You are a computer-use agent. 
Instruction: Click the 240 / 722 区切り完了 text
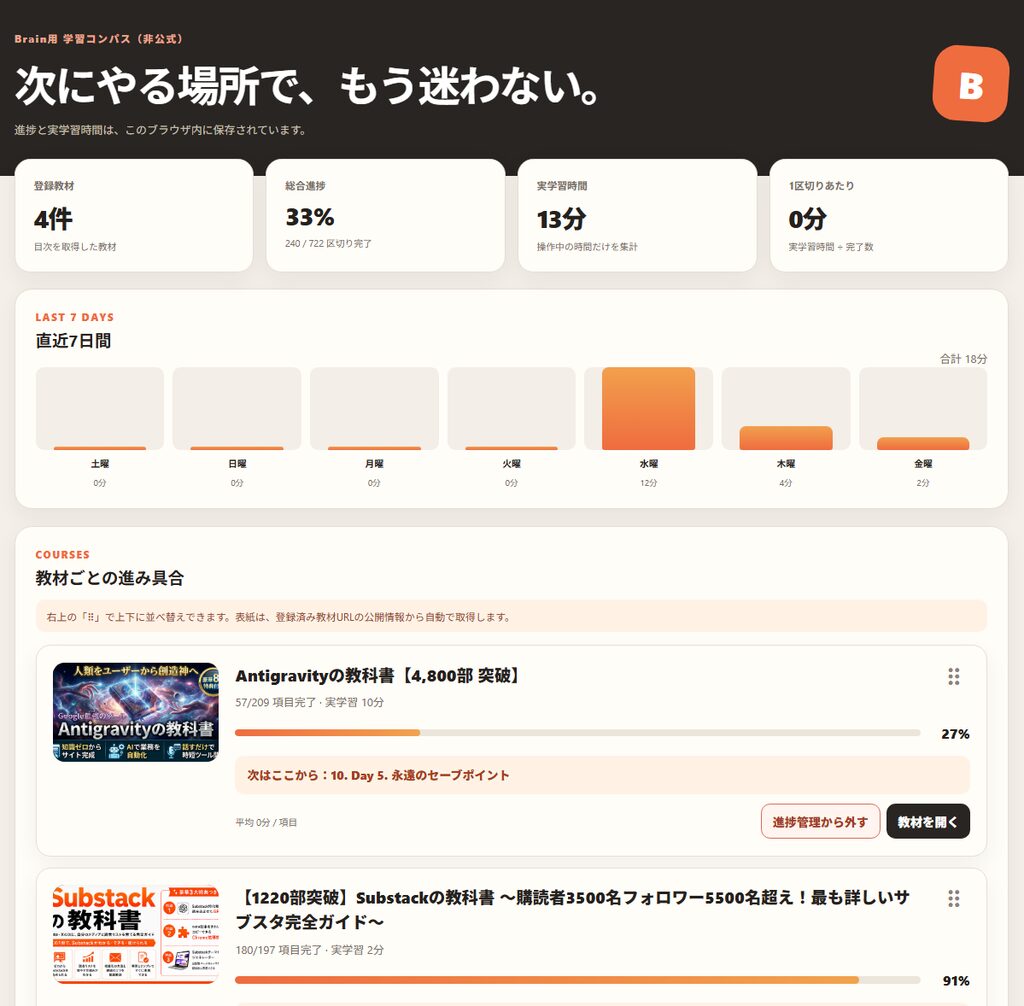click(x=328, y=244)
